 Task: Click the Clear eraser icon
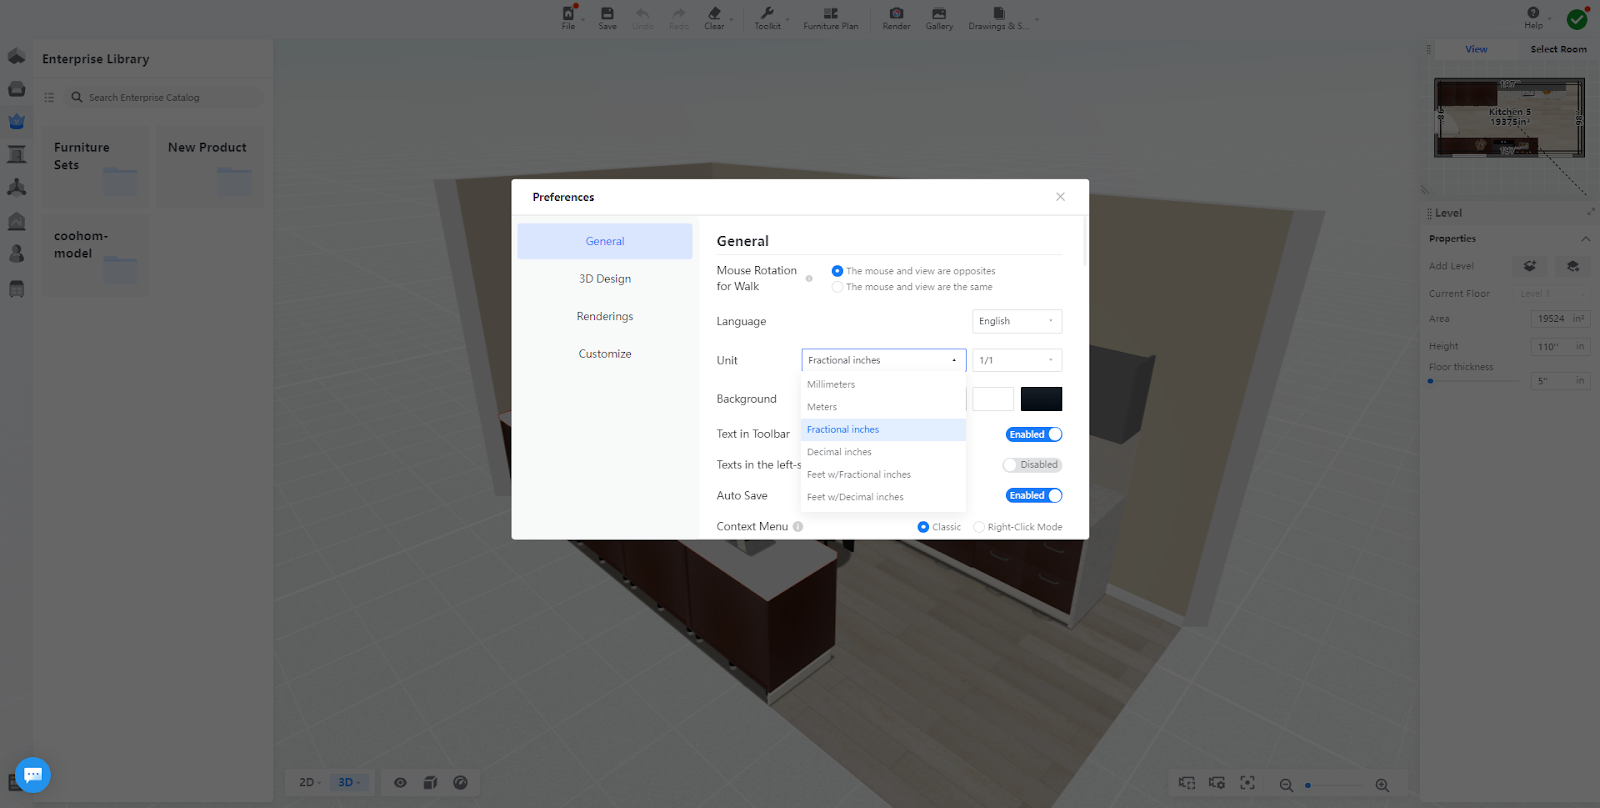click(714, 14)
